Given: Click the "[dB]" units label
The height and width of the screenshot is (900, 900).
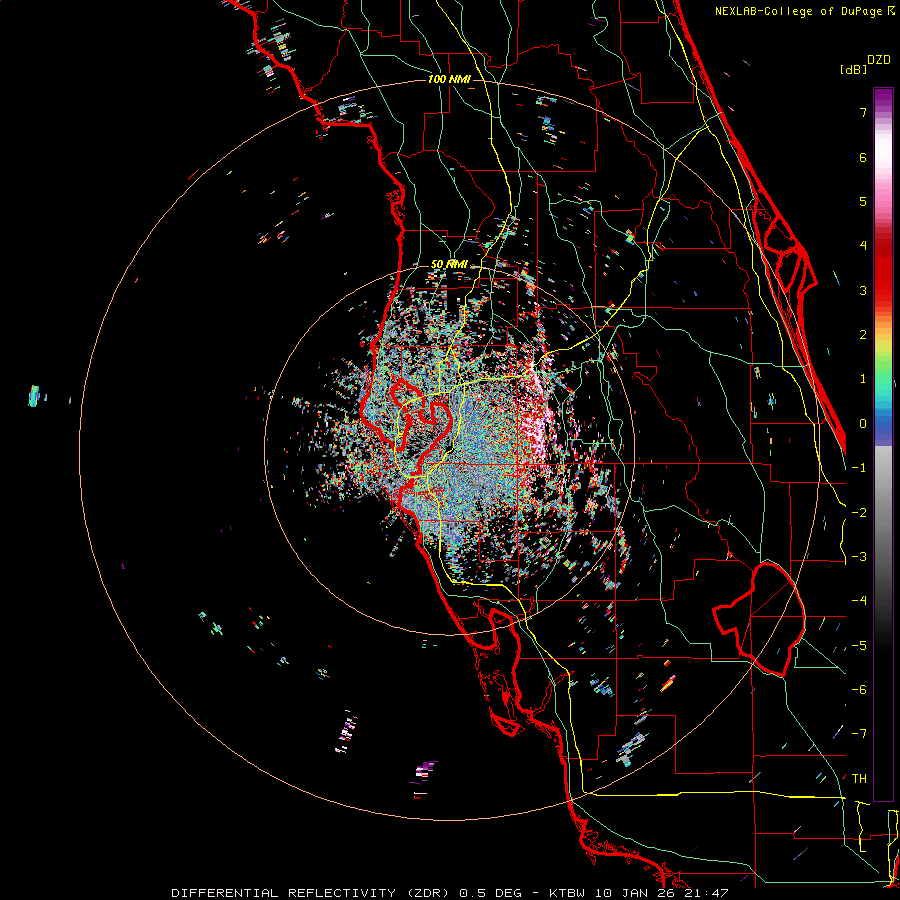Looking at the screenshot, I should [854, 69].
